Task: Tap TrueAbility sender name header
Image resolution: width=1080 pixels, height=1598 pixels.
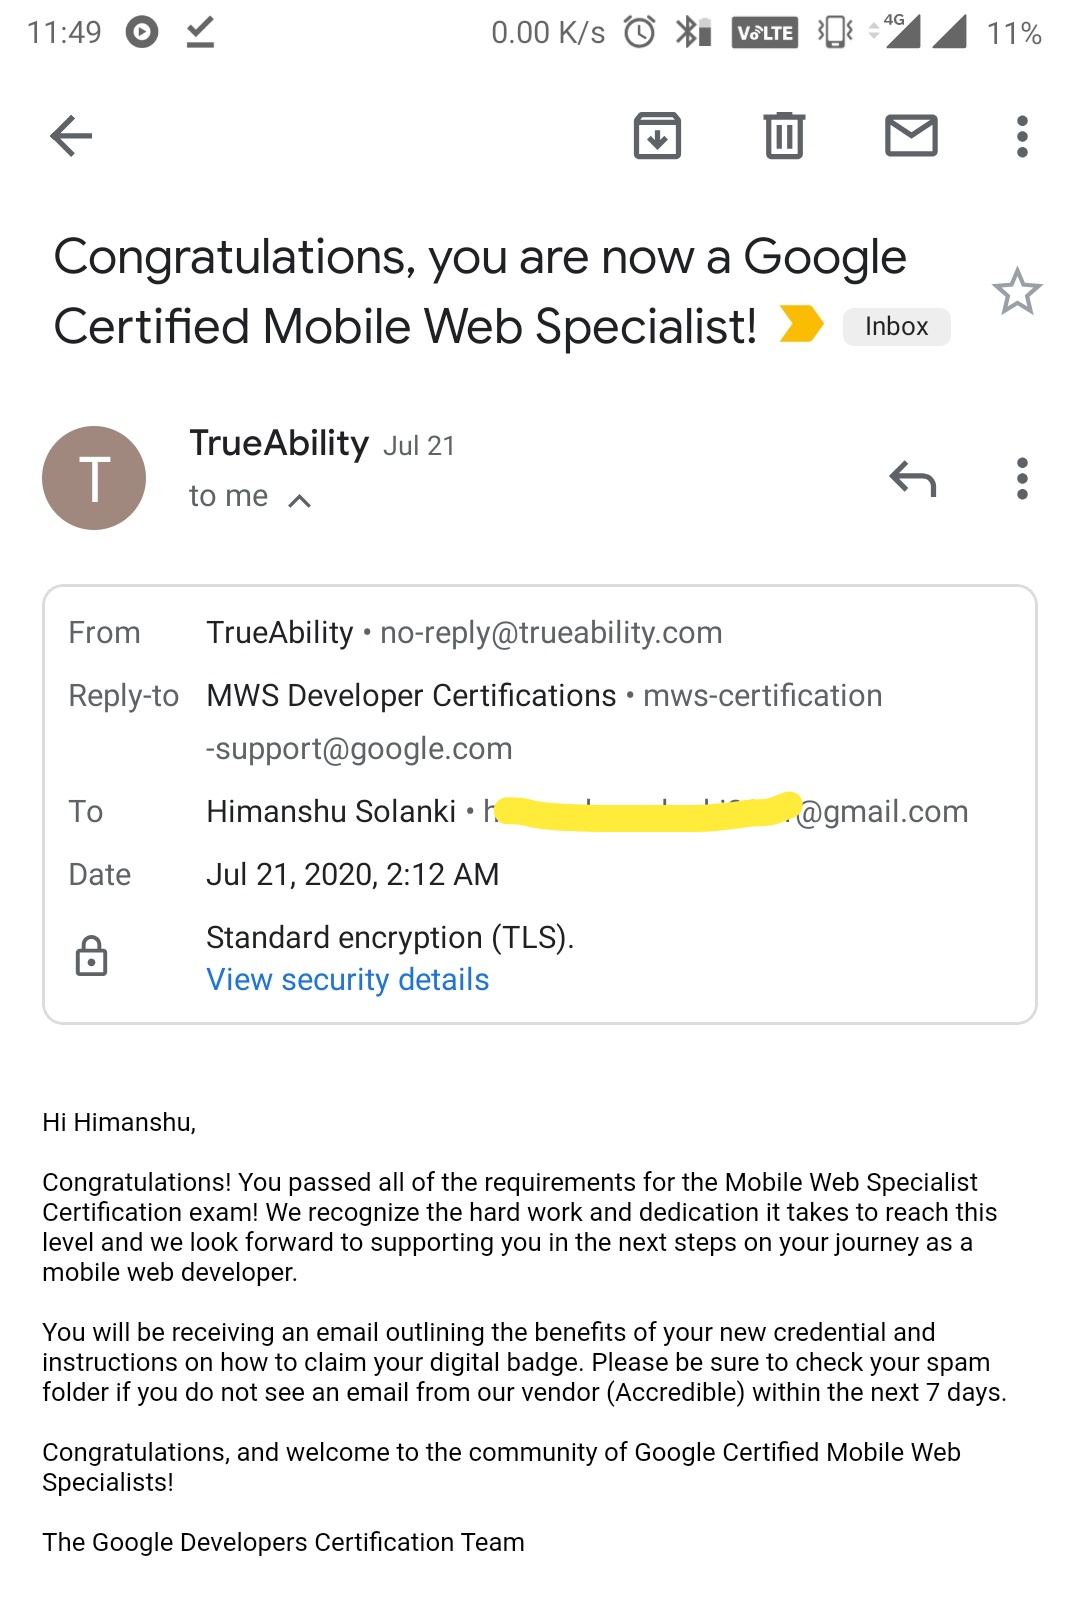Action: coord(279,443)
